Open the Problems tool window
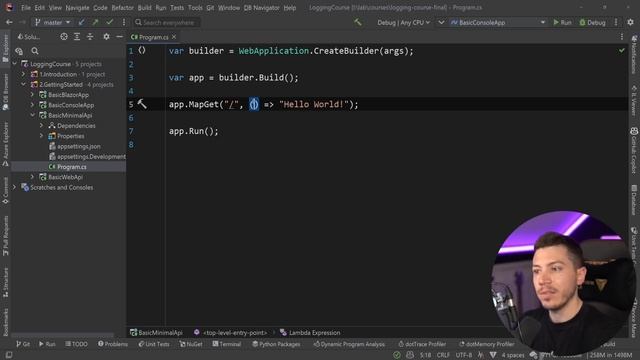 click(x=113, y=344)
